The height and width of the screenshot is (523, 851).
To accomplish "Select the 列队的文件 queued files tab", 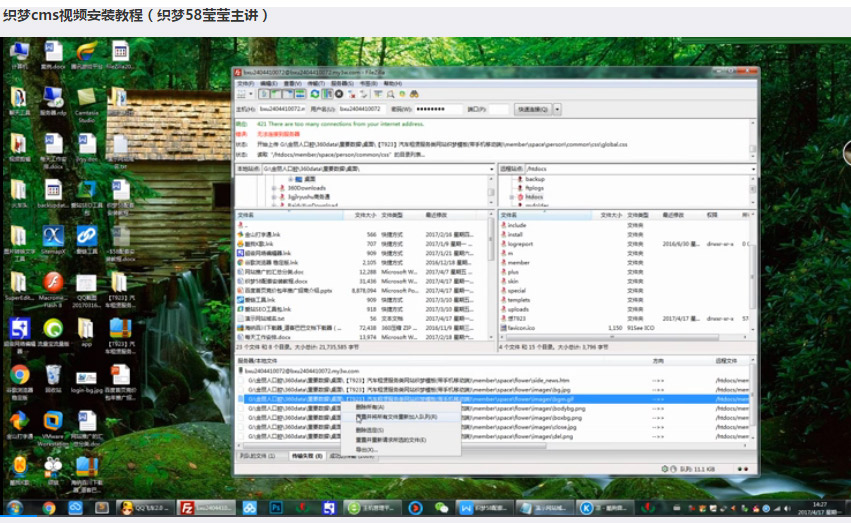I will (257, 455).
